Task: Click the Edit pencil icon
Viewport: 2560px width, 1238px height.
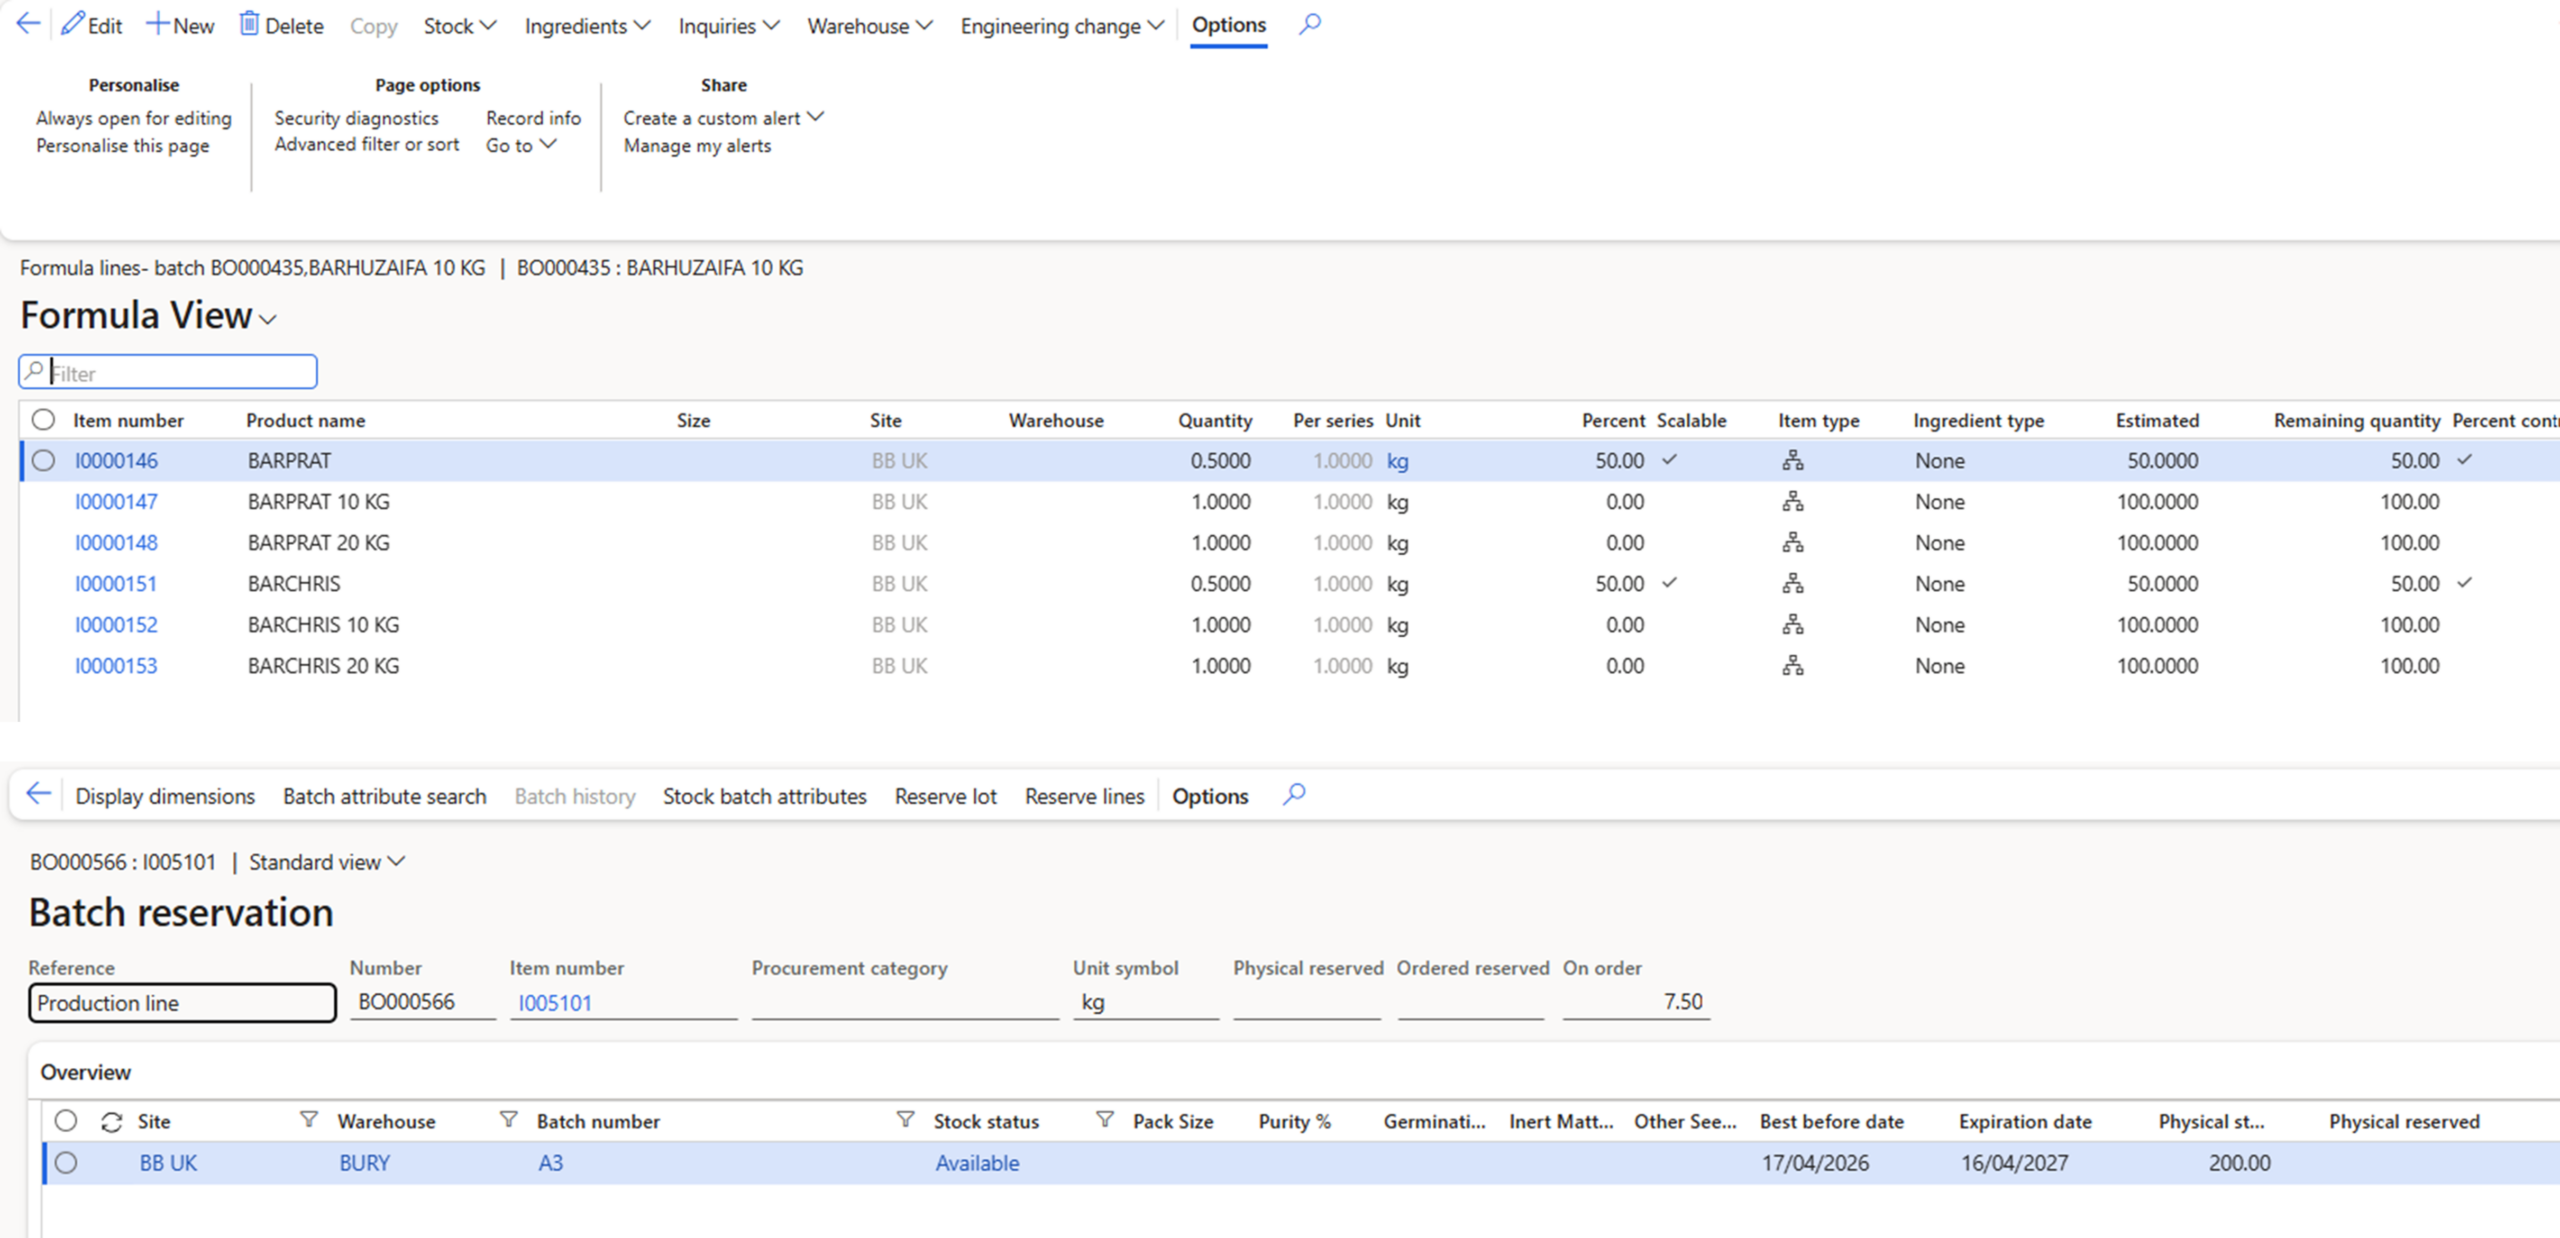Action: click(72, 24)
